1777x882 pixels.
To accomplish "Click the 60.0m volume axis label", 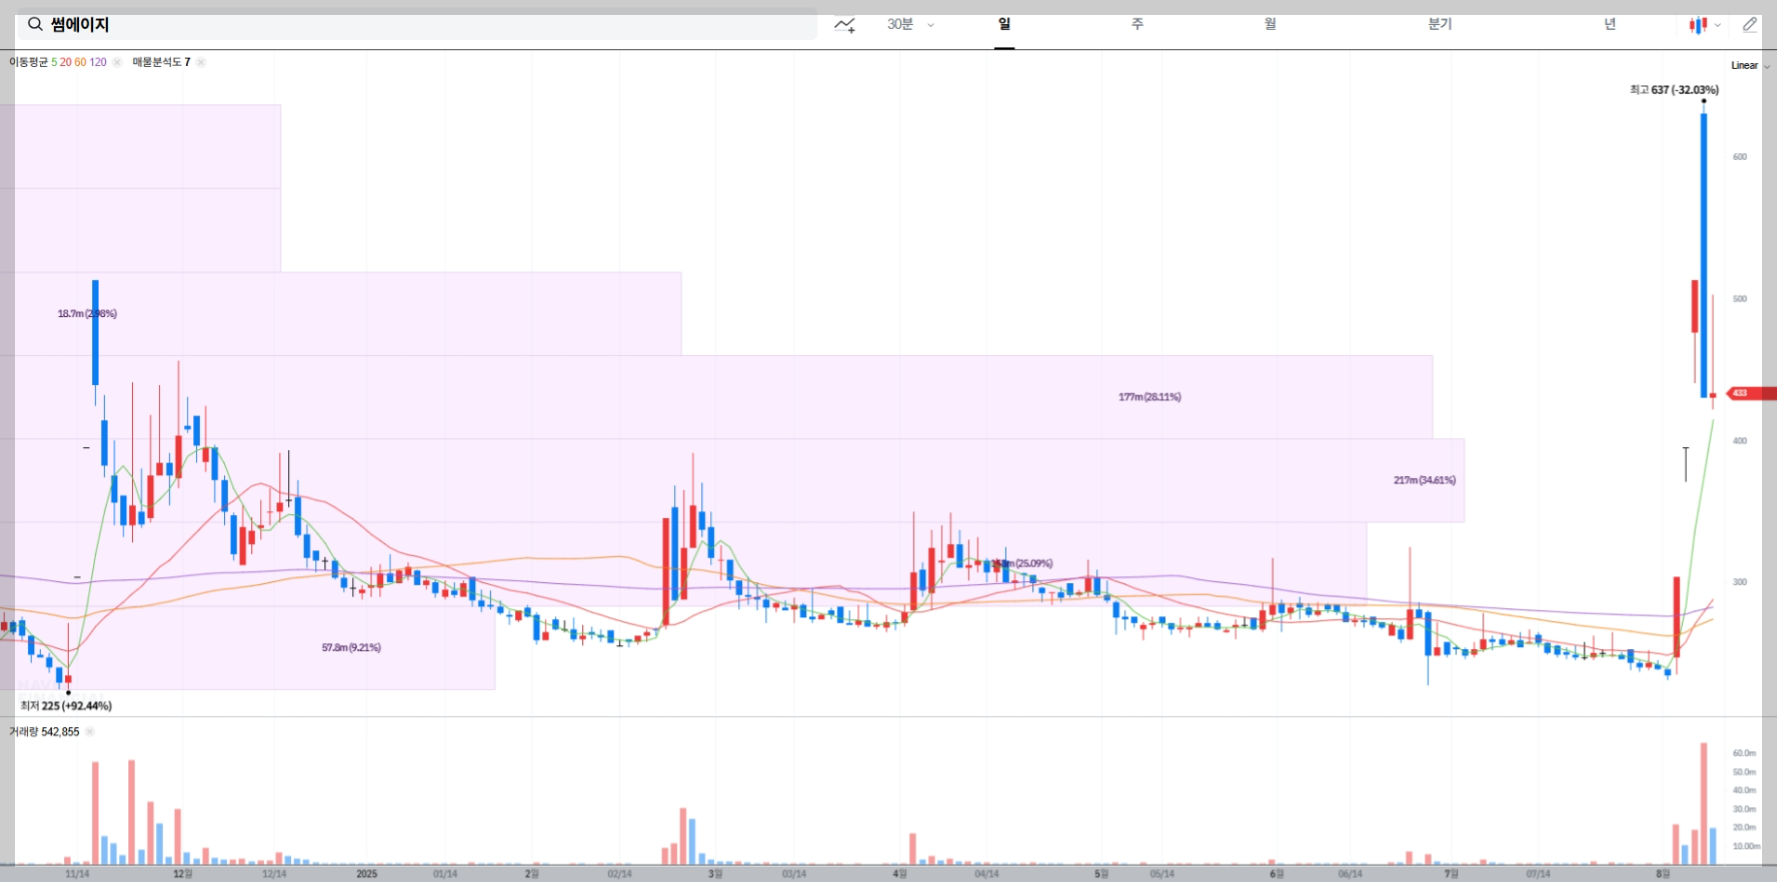I will coord(1744,753).
